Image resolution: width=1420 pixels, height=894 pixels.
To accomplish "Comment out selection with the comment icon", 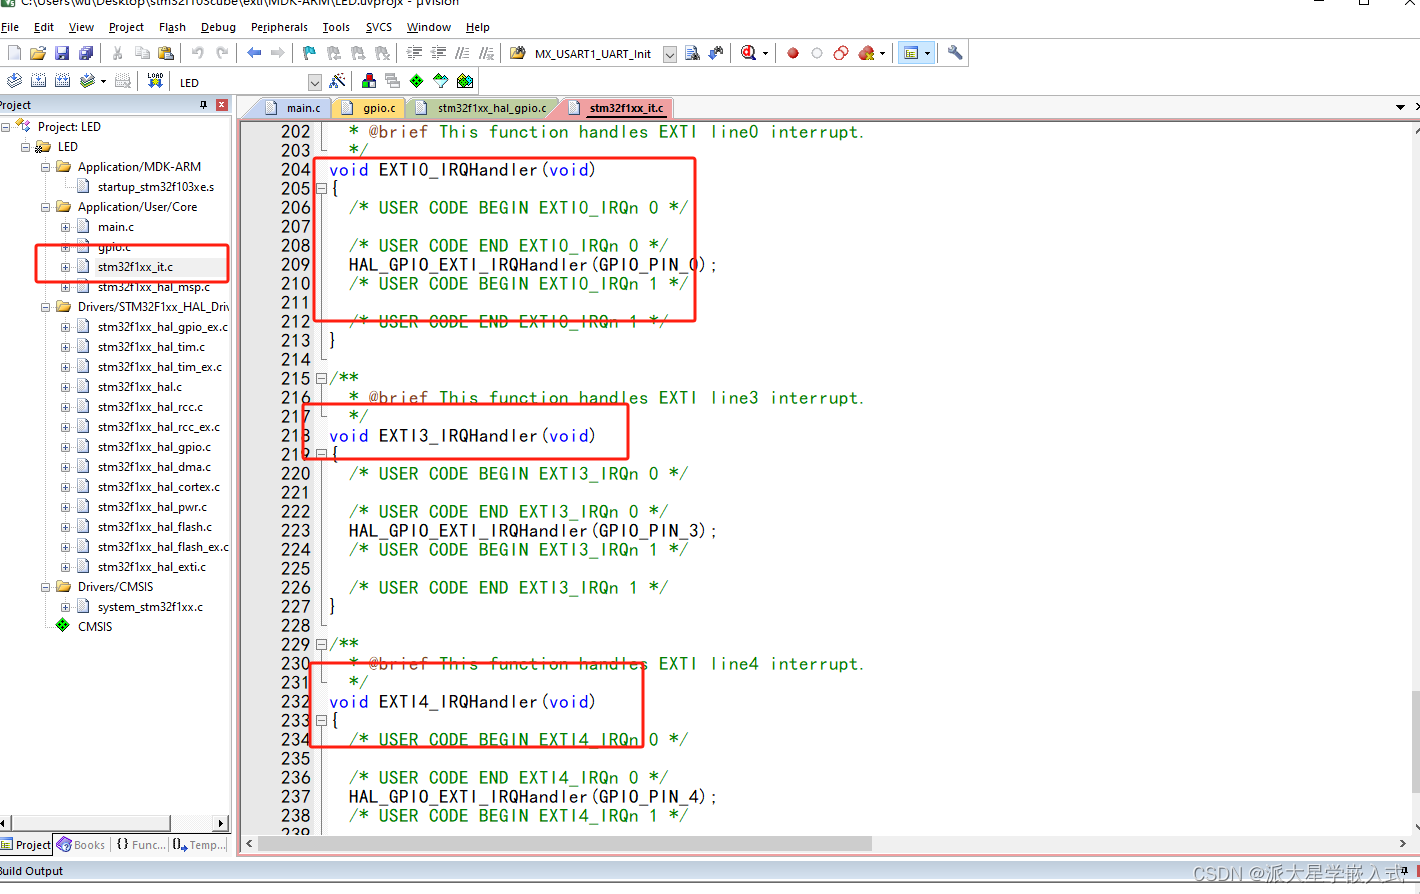I will click(462, 53).
